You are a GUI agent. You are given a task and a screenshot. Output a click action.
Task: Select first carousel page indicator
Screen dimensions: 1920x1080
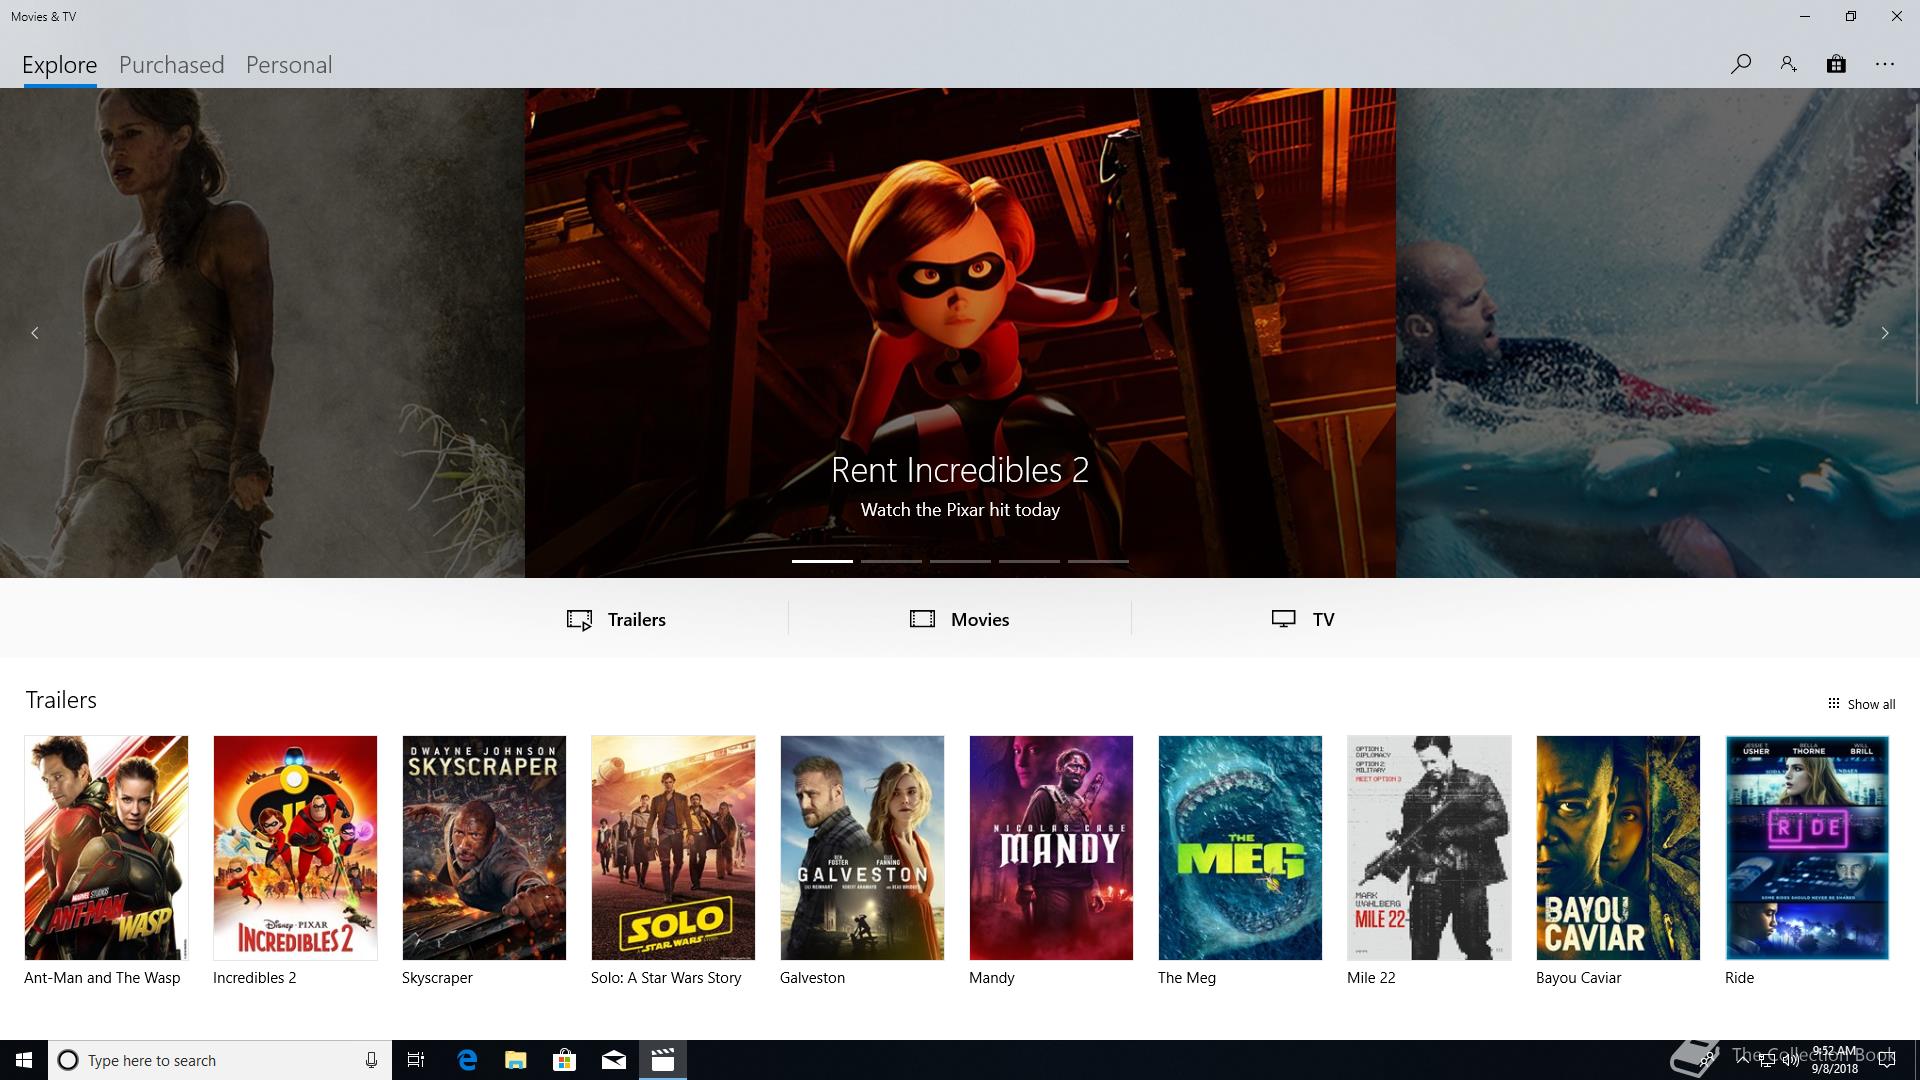pyautogui.click(x=822, y=561)
